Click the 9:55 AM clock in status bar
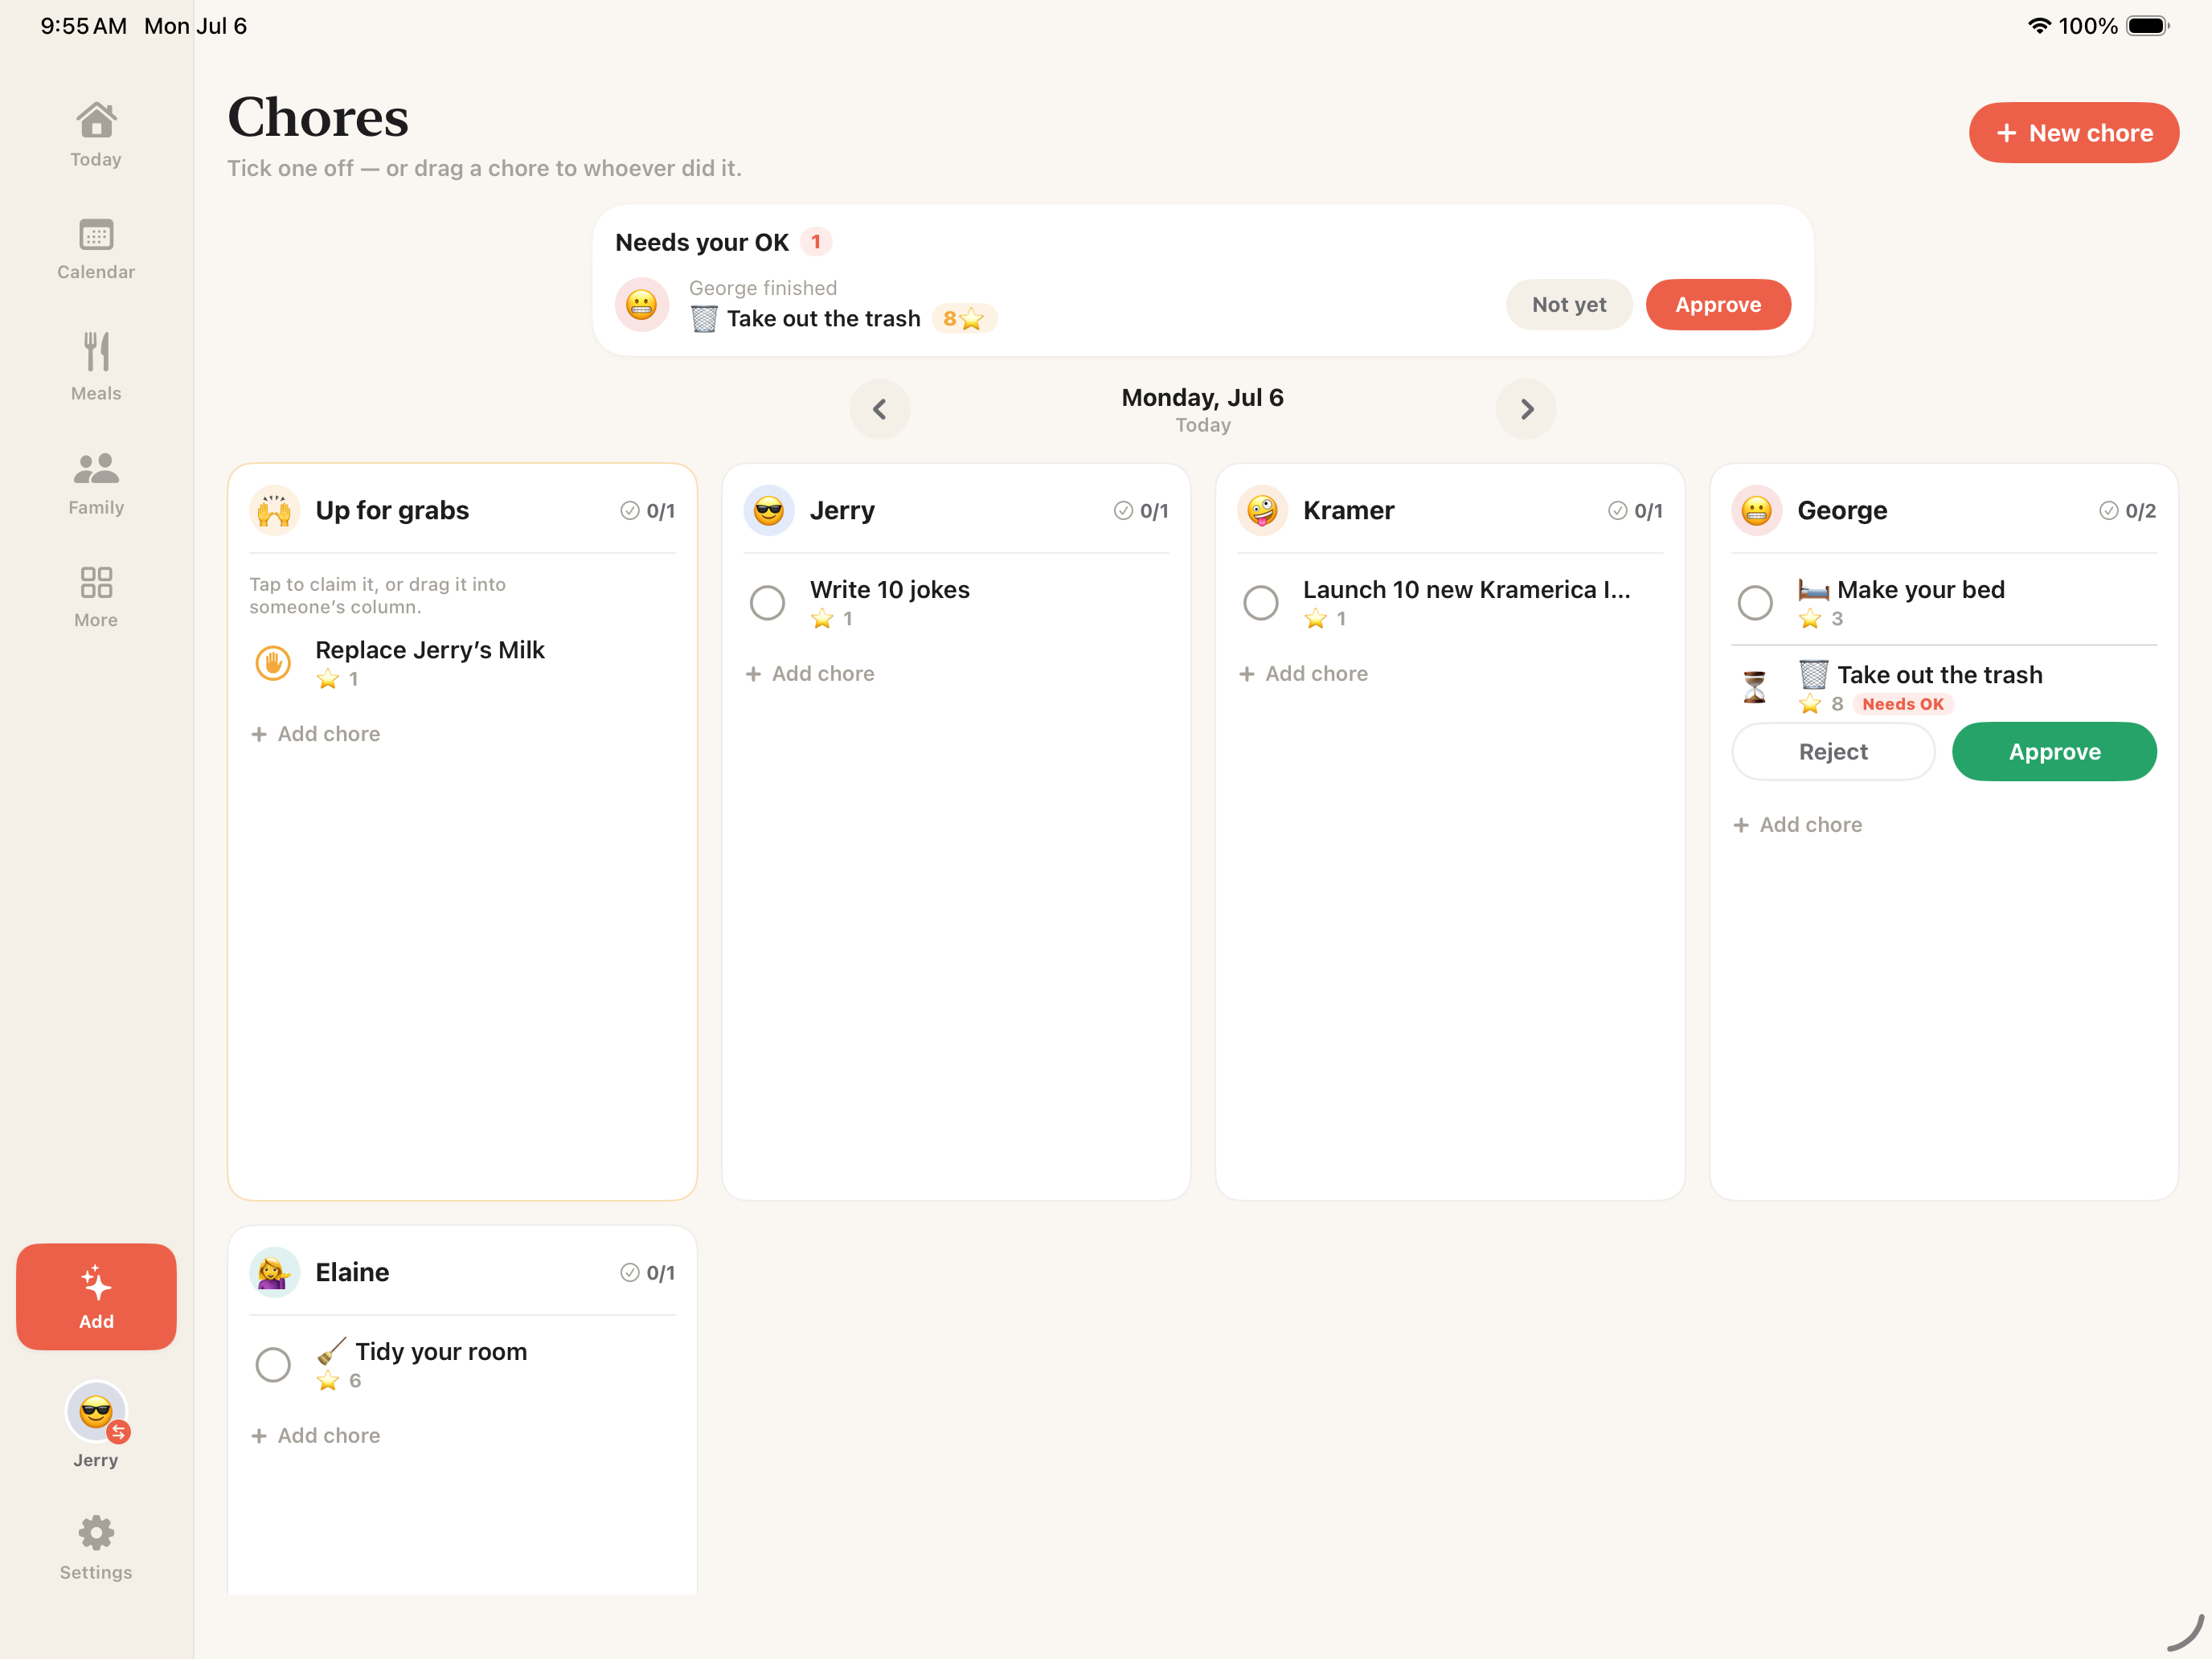 point(84,26)
